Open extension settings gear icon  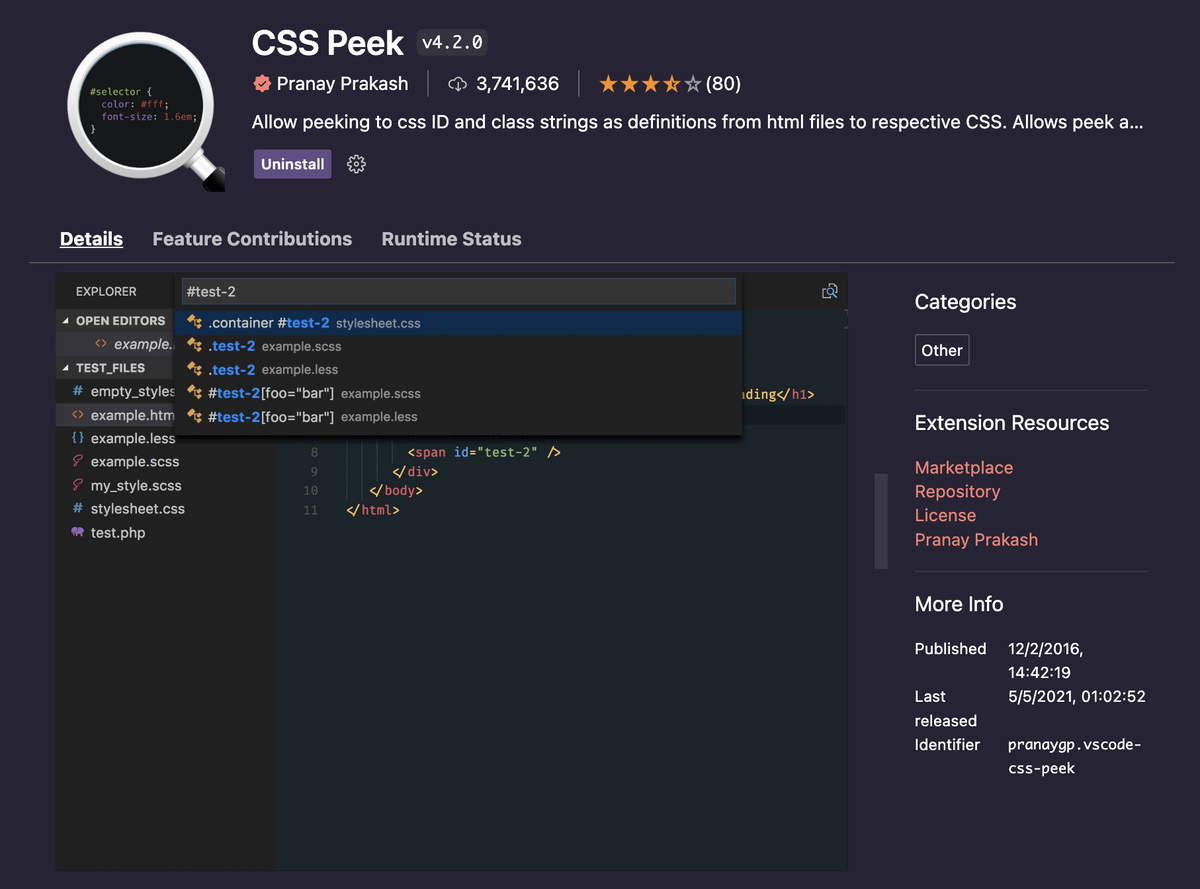356,164
